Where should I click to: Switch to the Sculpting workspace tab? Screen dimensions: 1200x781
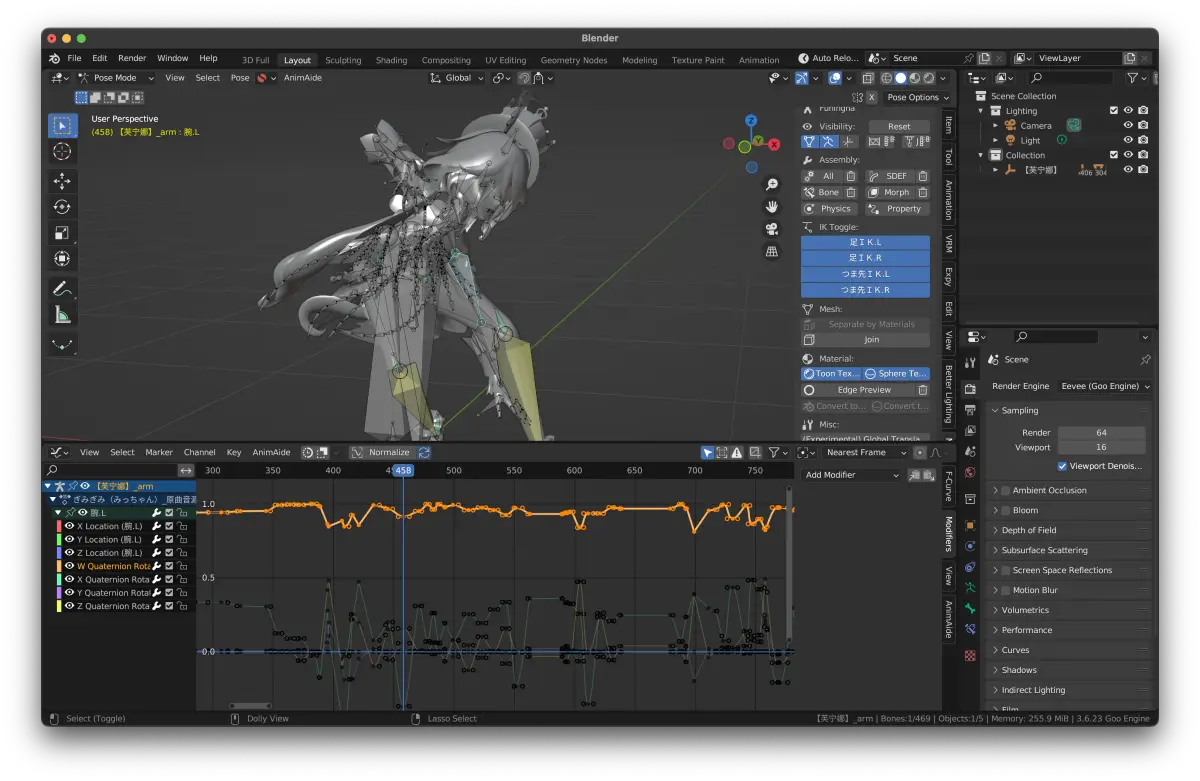click(x=343, y=60)
